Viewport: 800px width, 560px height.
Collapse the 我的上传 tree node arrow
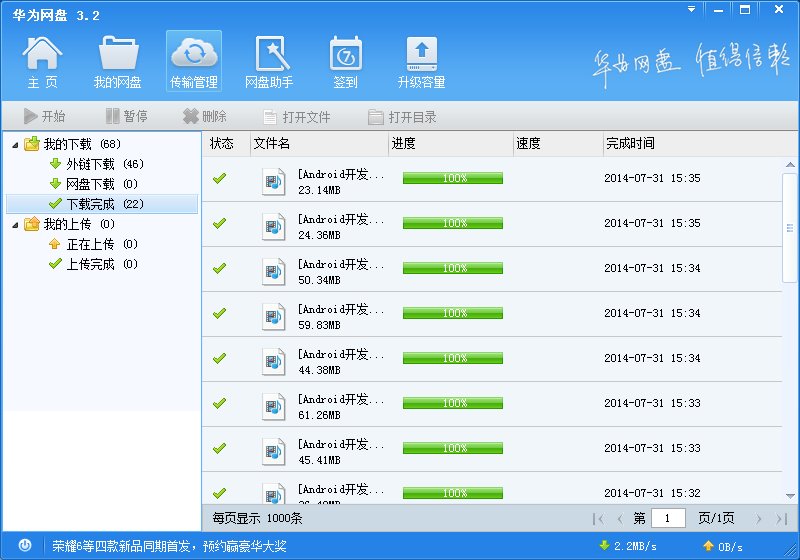point(15,225)
